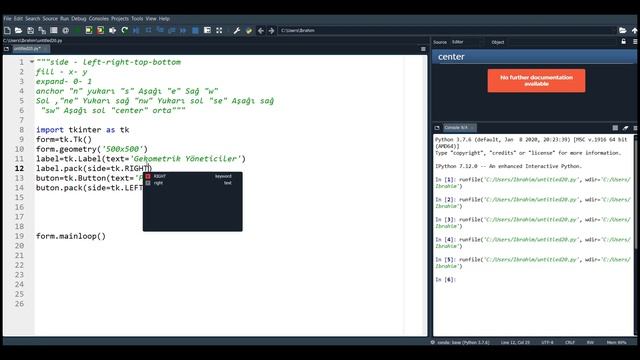Click the Debug file icon in the toolbar
This screenshot has width=640, height=360.
pos(136,31)
